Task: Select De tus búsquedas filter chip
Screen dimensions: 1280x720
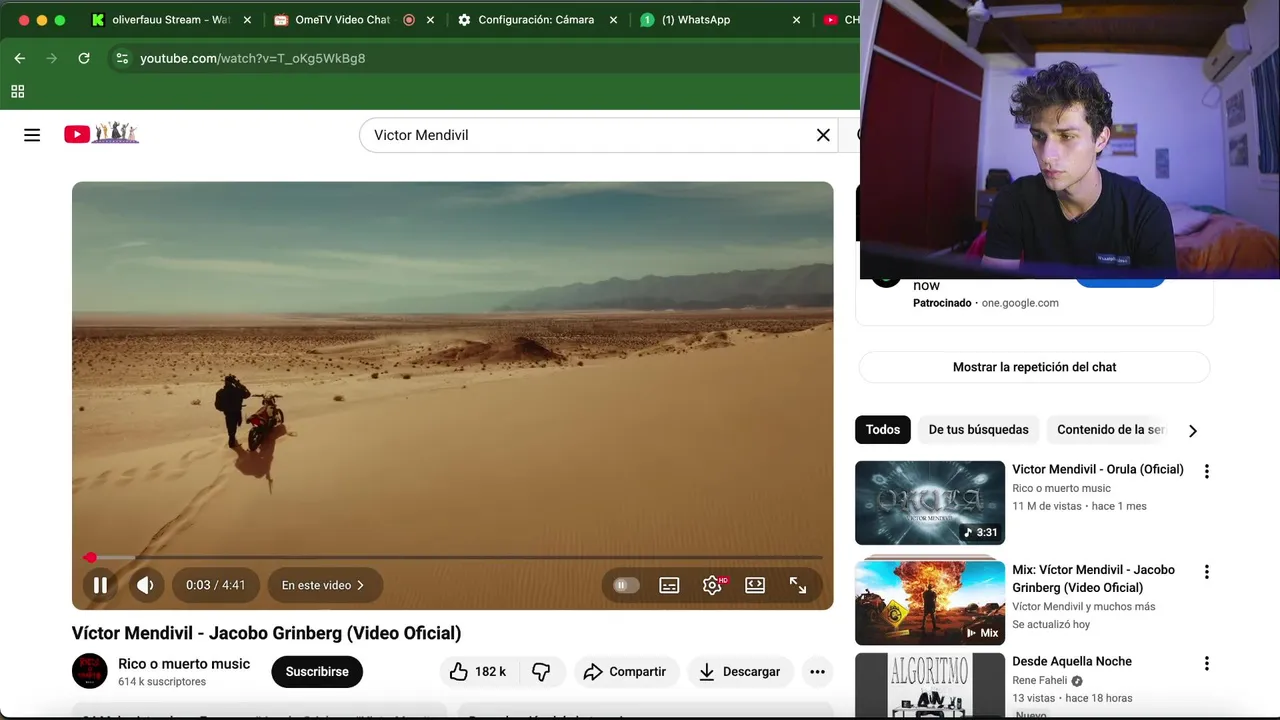Action: tap(978, 430)
